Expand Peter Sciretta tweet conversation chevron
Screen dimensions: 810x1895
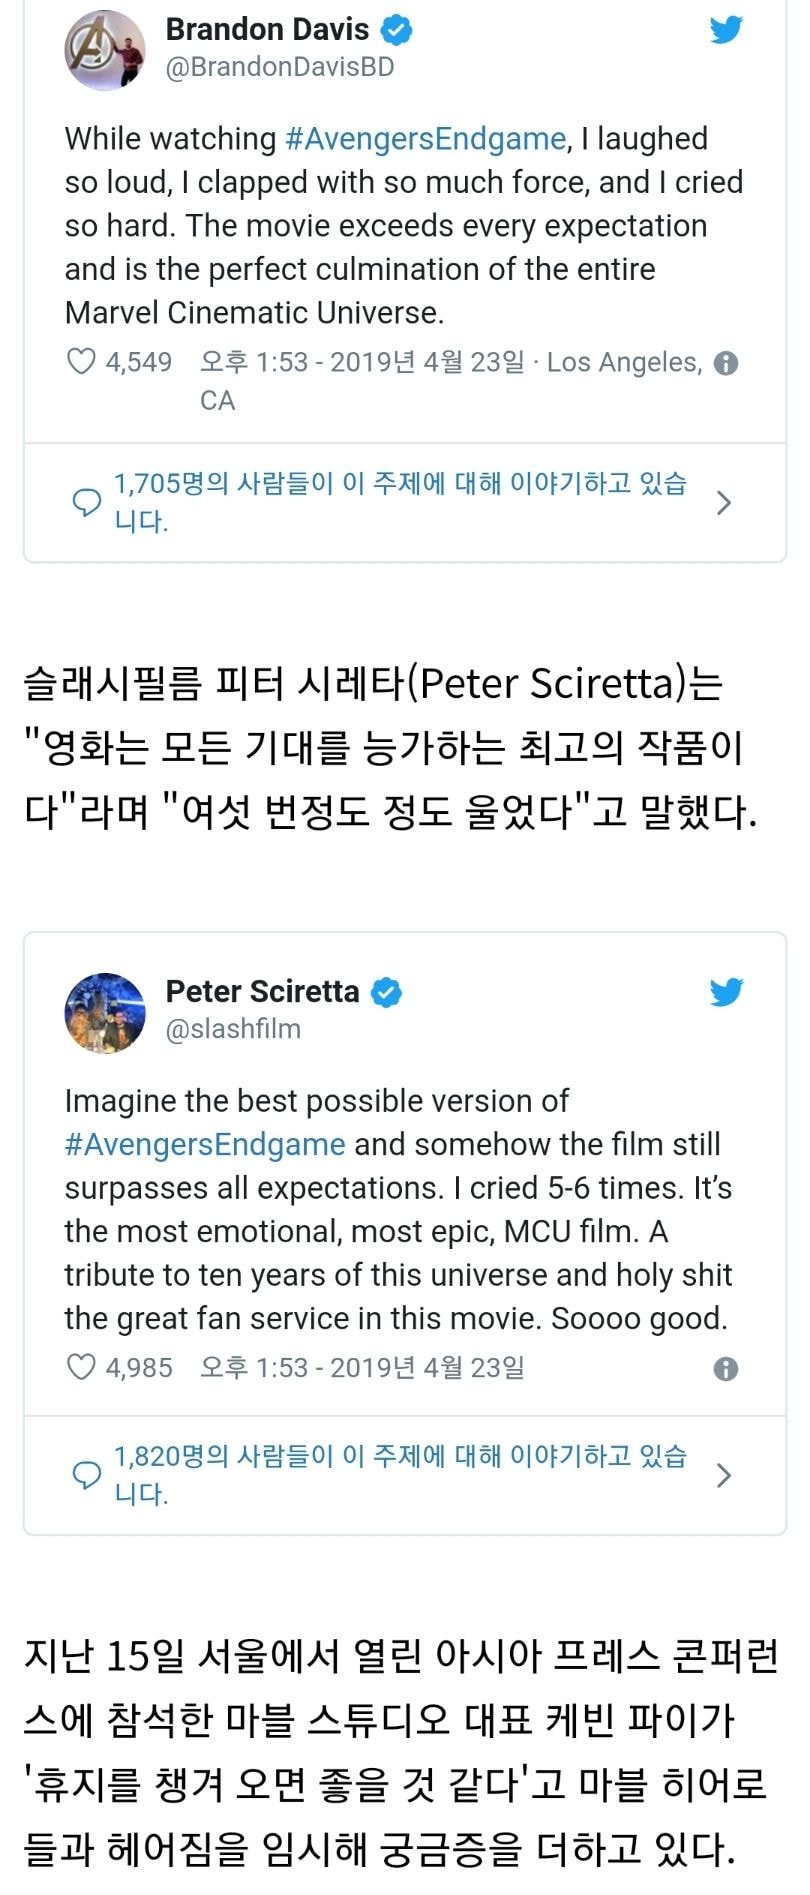725,1475
